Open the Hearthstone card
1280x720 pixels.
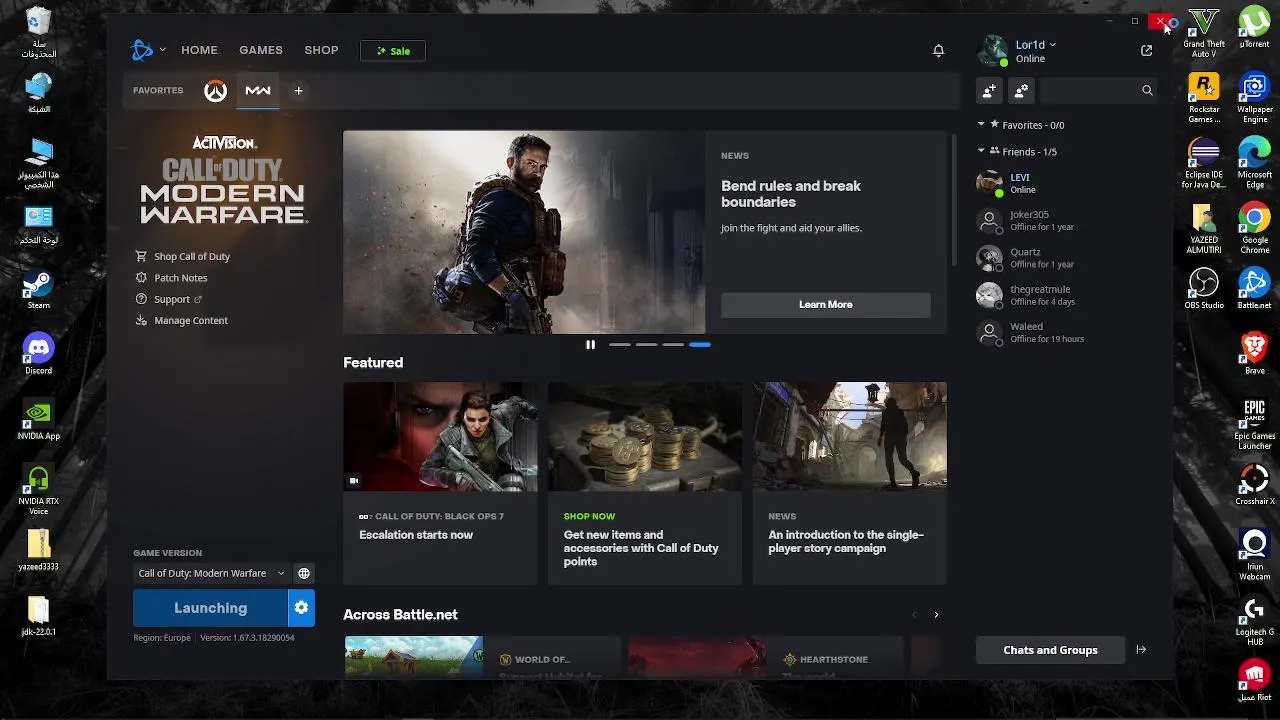point(766,658)
